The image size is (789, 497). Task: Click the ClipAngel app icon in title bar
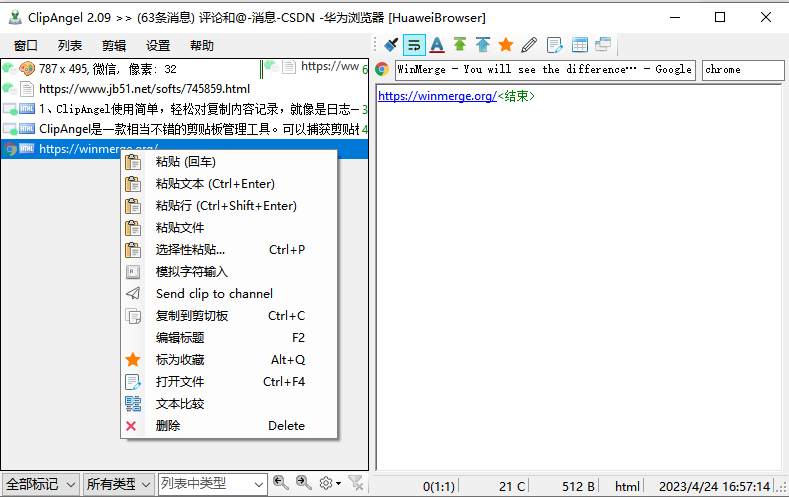(x=15, y=18)
